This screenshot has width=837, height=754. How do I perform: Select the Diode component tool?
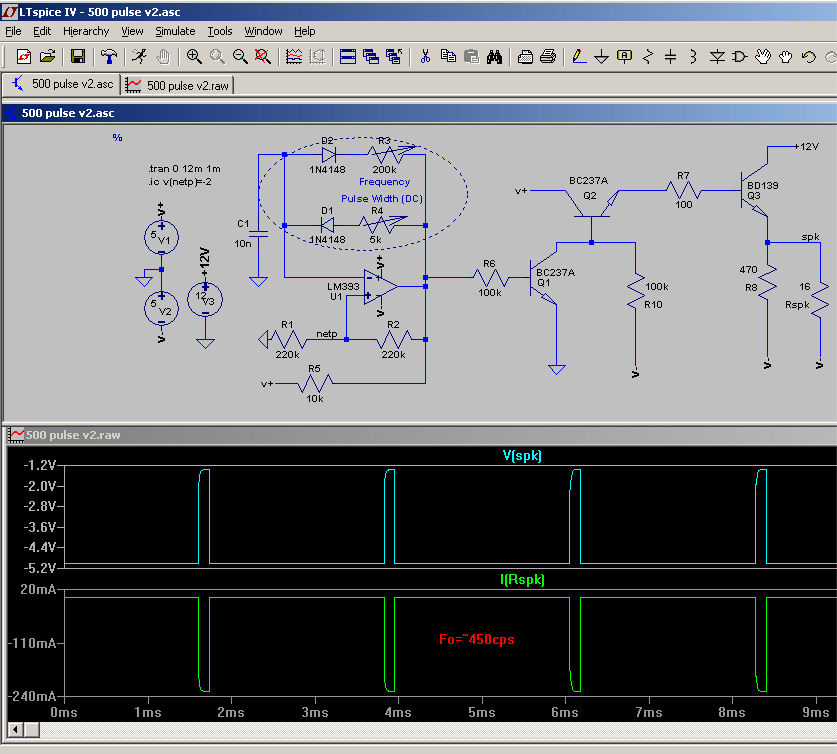tap(717, 57)
